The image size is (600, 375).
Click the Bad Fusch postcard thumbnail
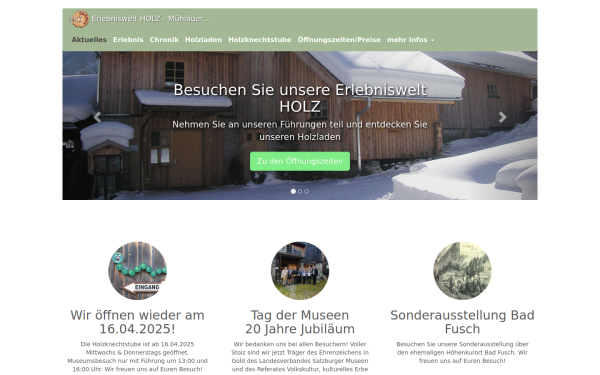pos(462,271)
